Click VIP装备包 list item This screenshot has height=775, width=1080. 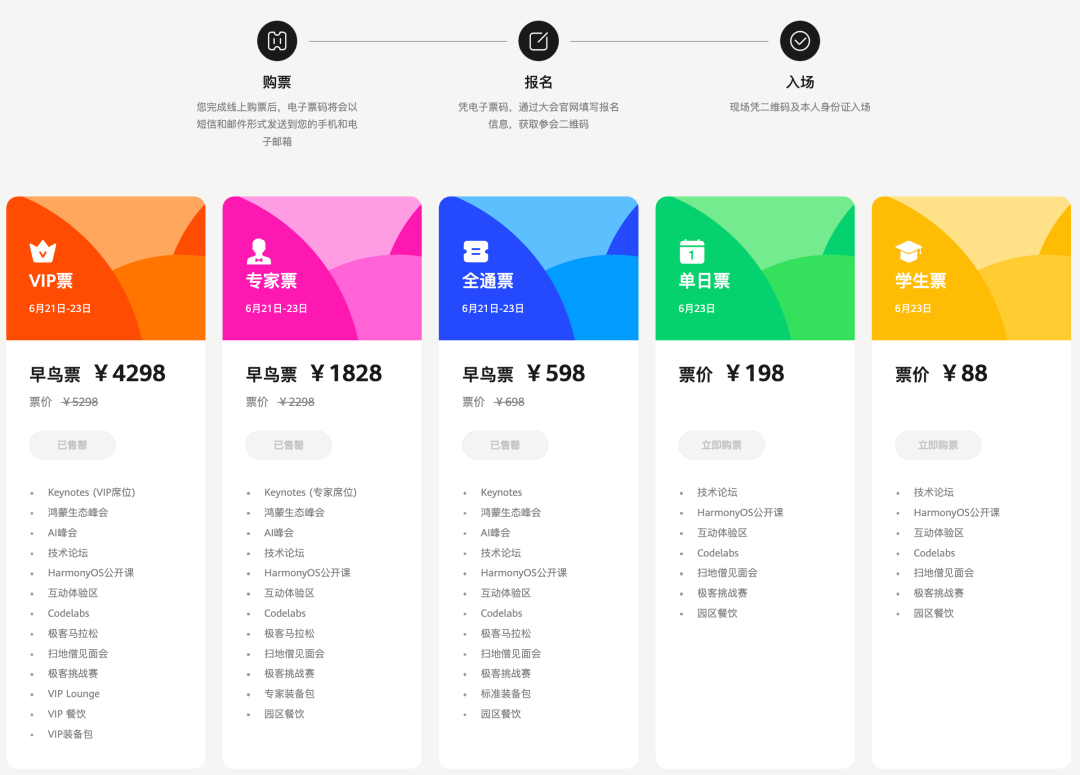coord(70,734)
